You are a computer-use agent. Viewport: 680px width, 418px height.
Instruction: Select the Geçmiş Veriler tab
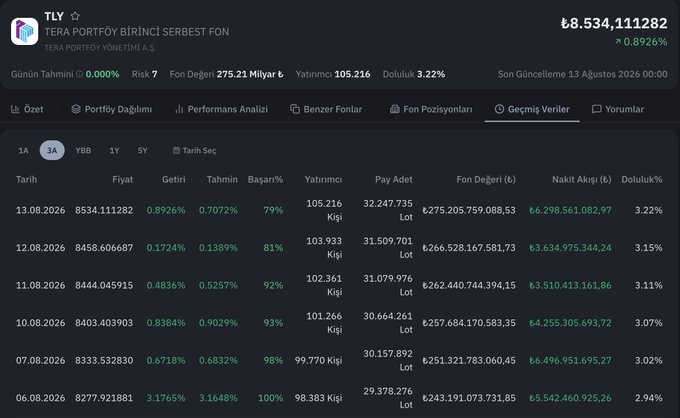(532, 109)
